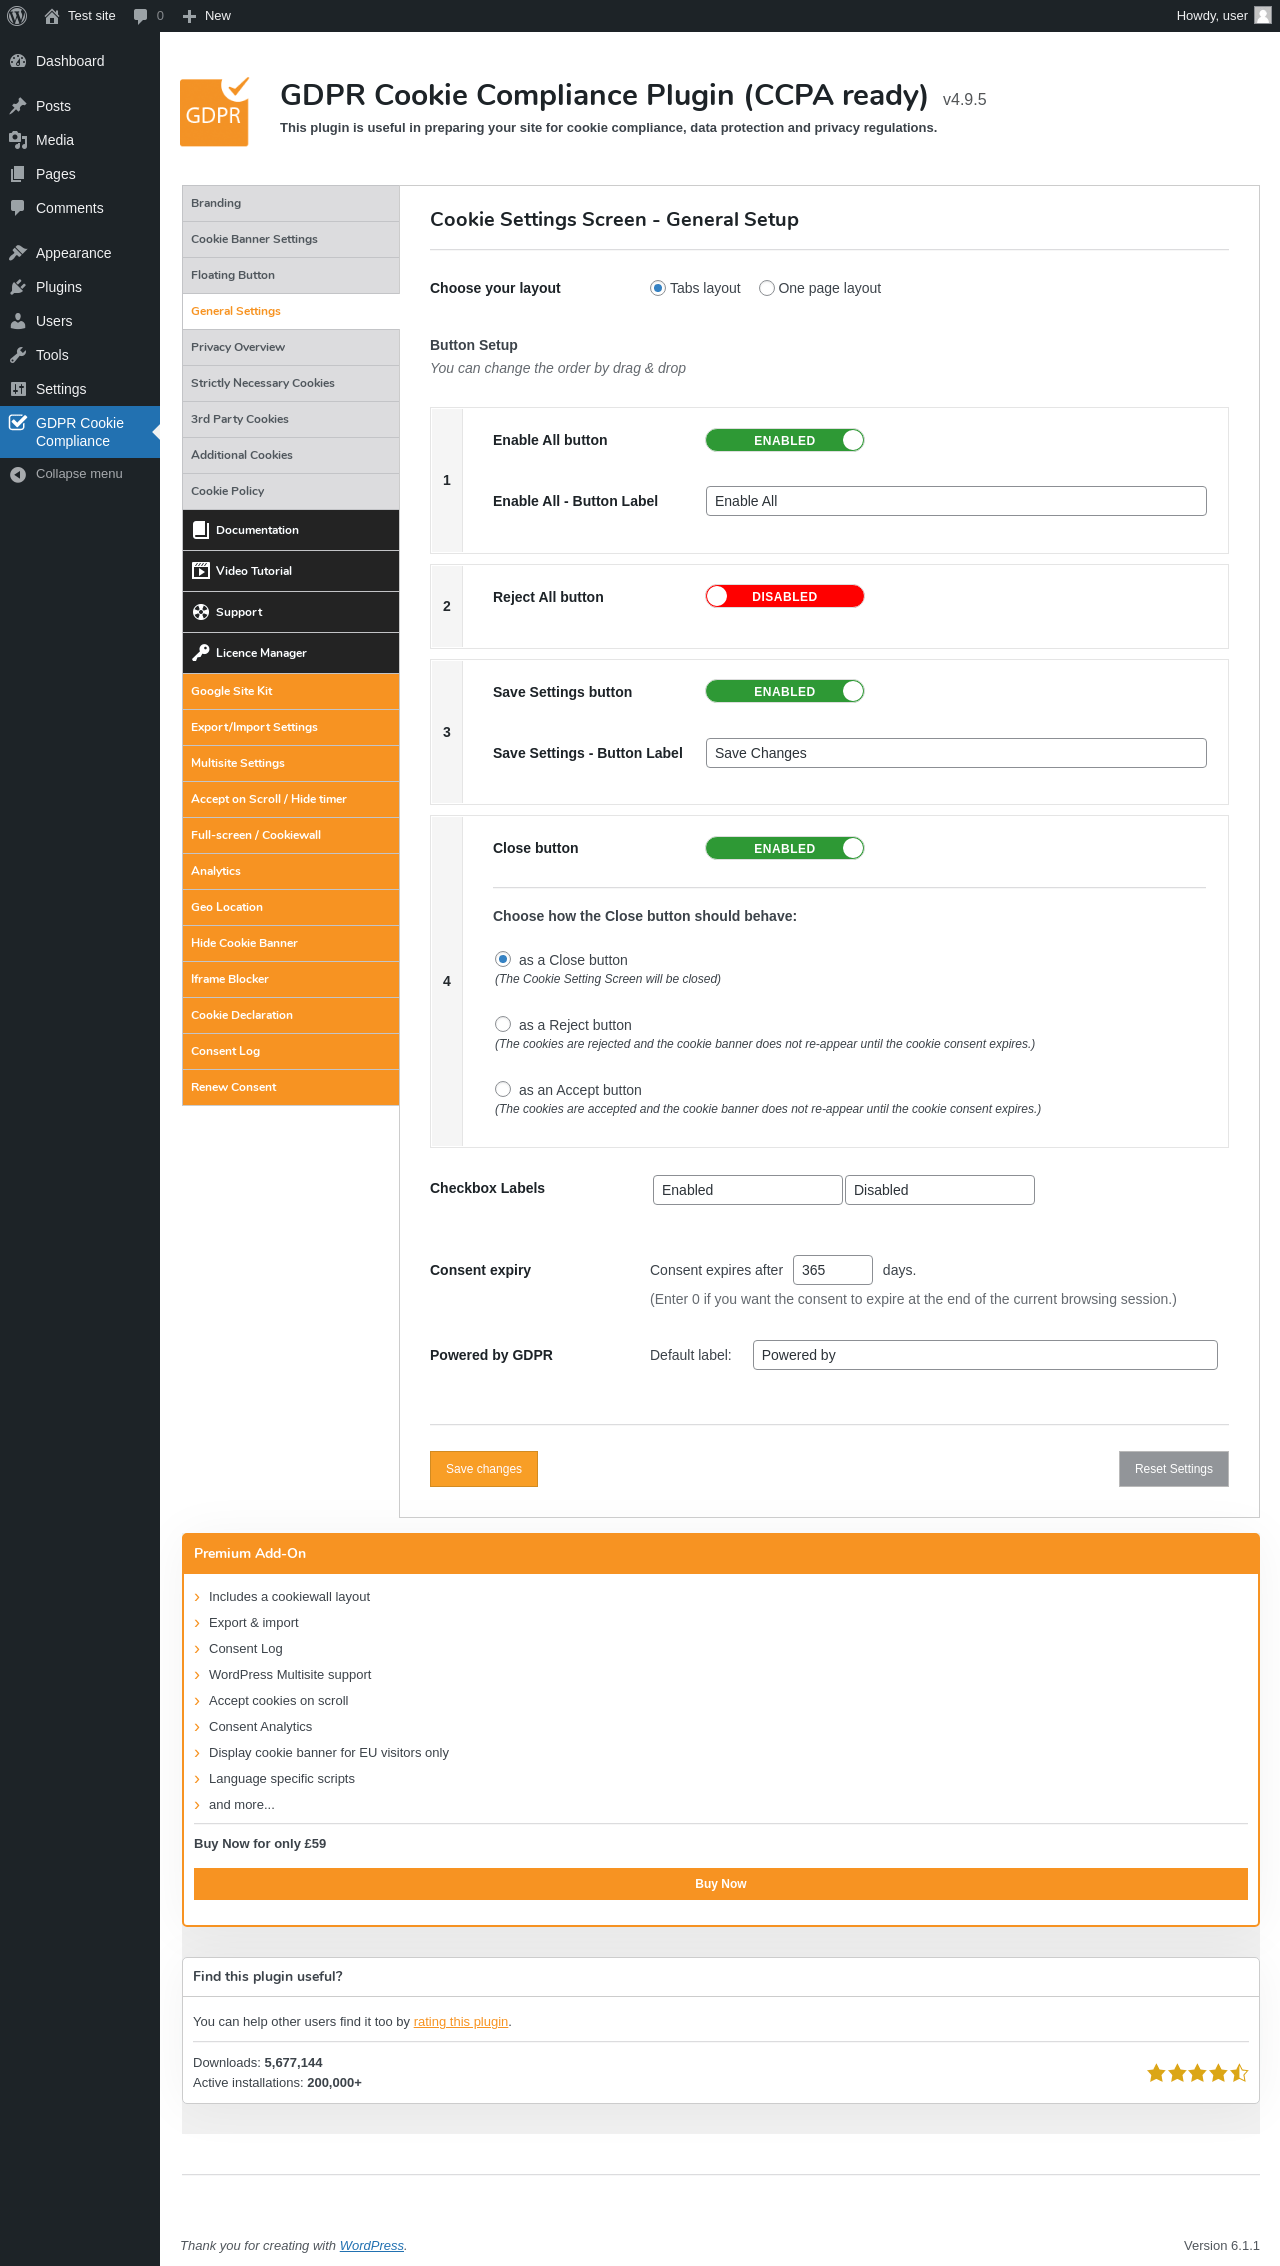Click the comments bubble icon in admin bar
This screenshot has height=2266, width=1280.
[140, 16]
